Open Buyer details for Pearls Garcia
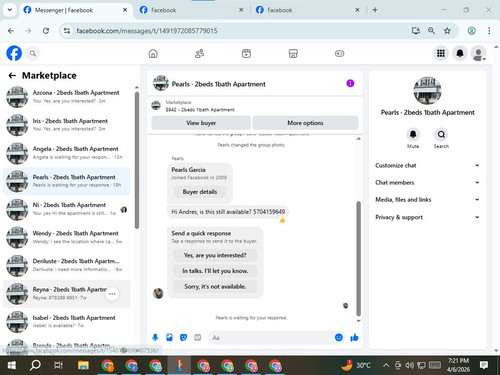 (200, 192)
